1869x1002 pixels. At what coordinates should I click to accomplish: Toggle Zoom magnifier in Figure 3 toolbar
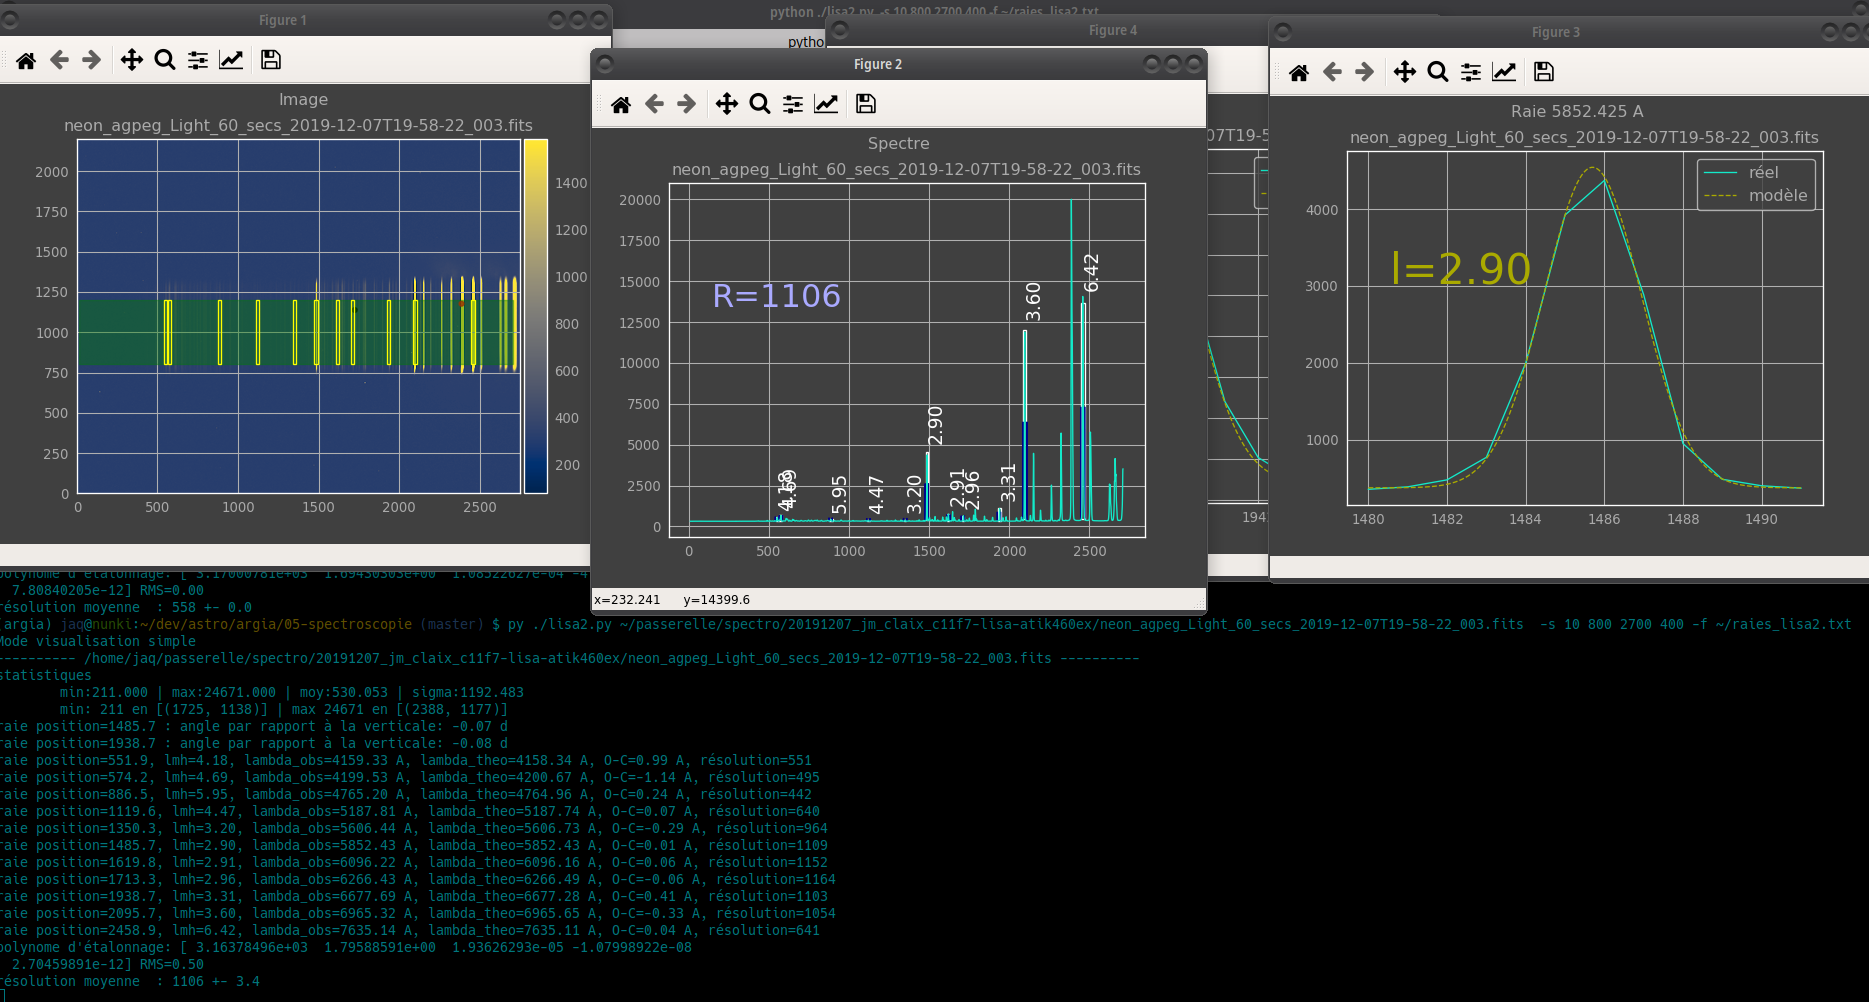[x=1438, y=72]
